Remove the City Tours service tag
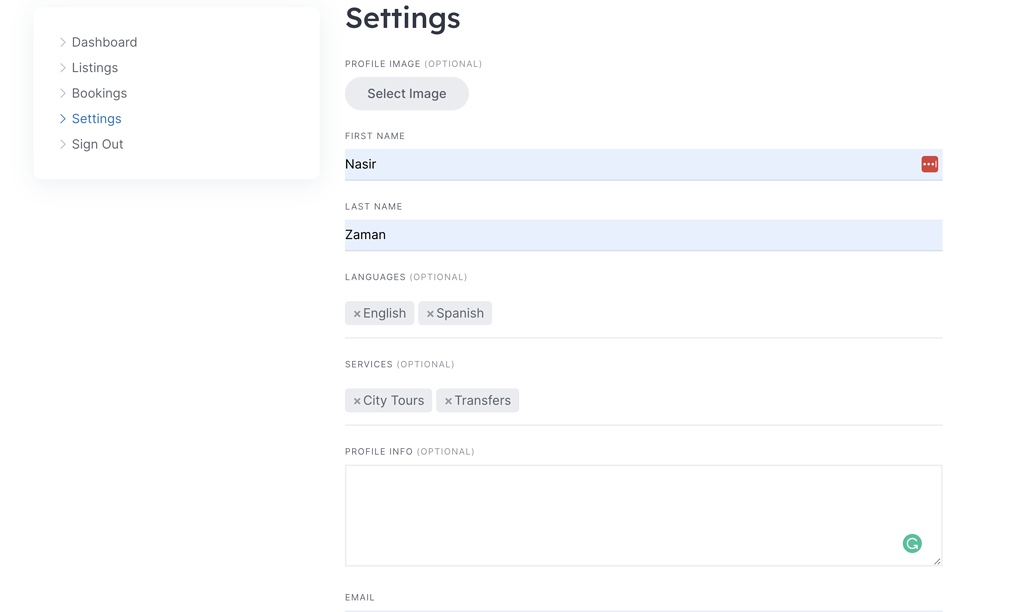Screen dimensions: 1024x612 (x=357, y=400)
